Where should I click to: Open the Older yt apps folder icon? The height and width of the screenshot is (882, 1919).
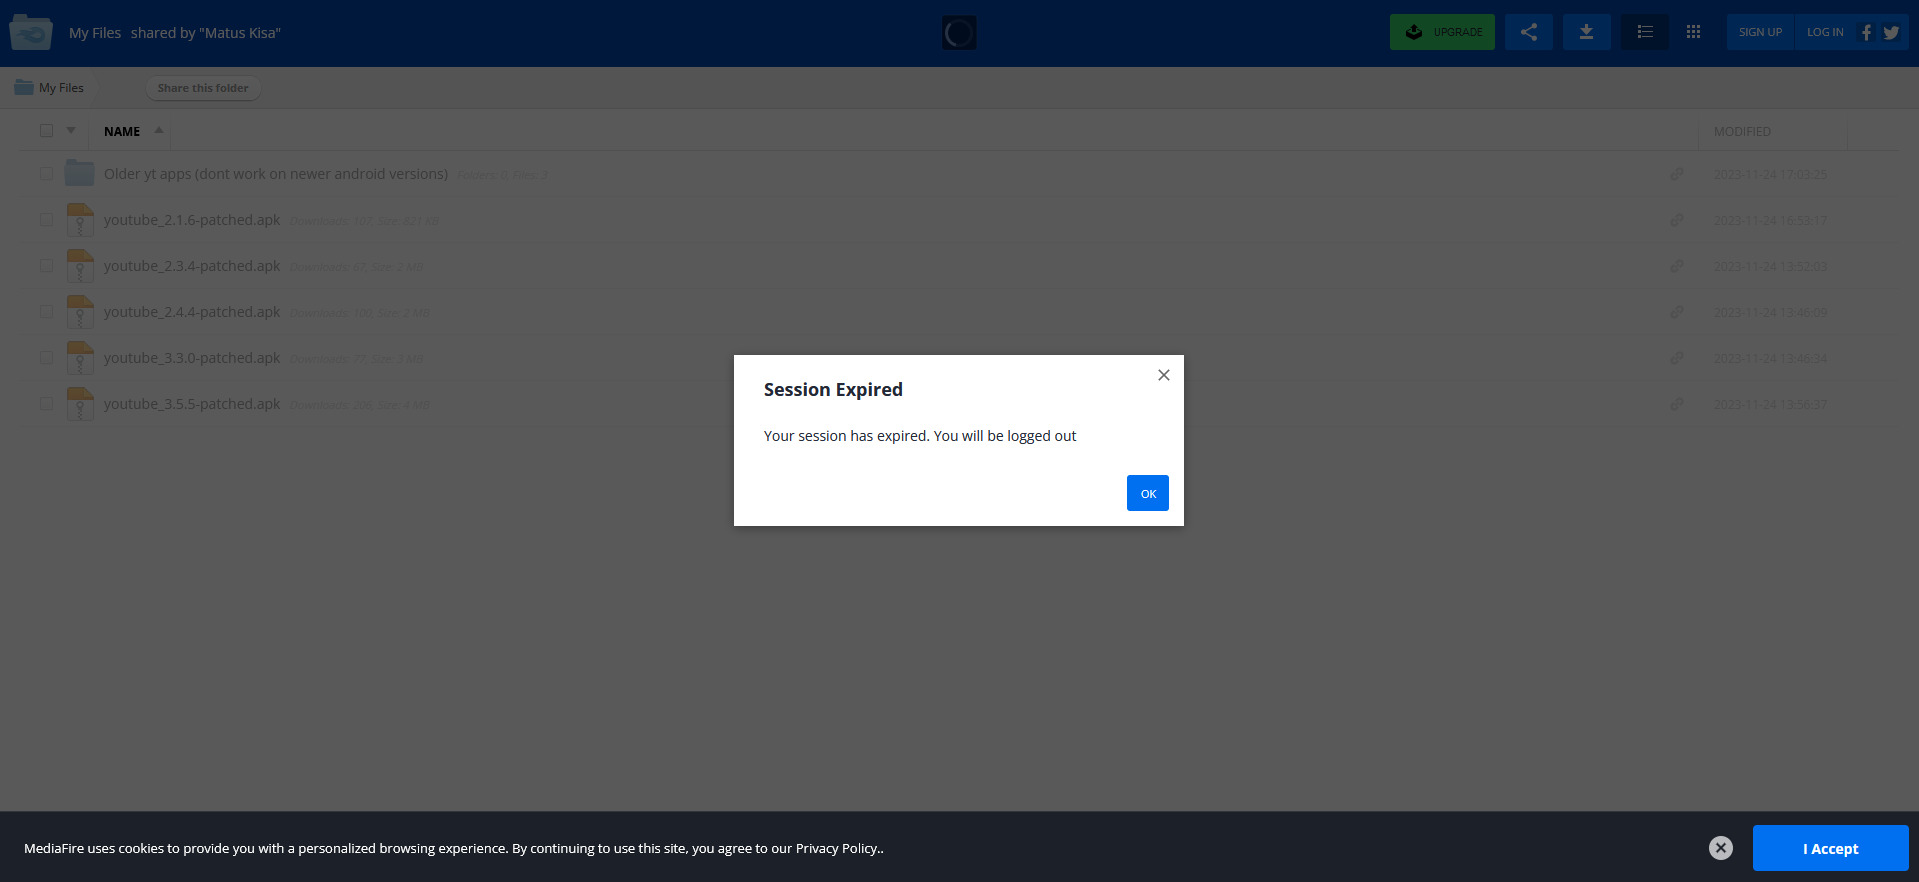tap(80, 173)
